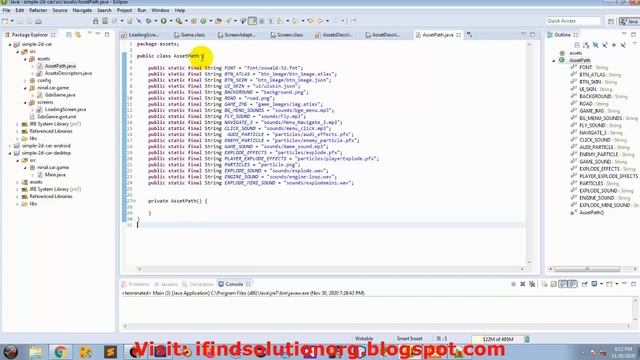The width and height of the screenshot is (640, 360).
Task: Toggle Sort in Outline toolbar
Action: [x=586, y=45]
